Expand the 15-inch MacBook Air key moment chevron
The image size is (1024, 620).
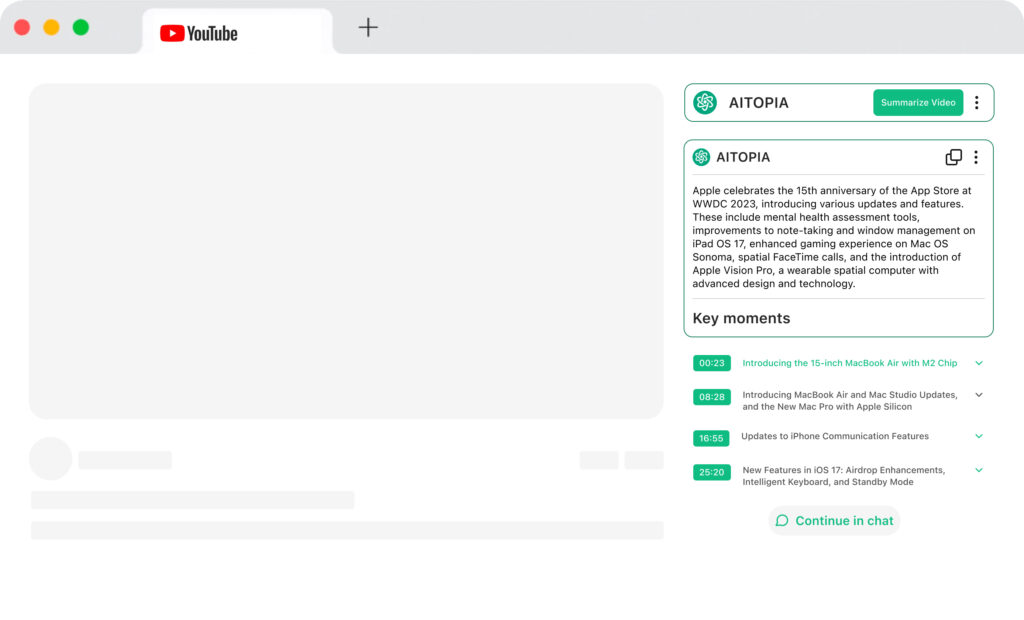click(979, 363)
